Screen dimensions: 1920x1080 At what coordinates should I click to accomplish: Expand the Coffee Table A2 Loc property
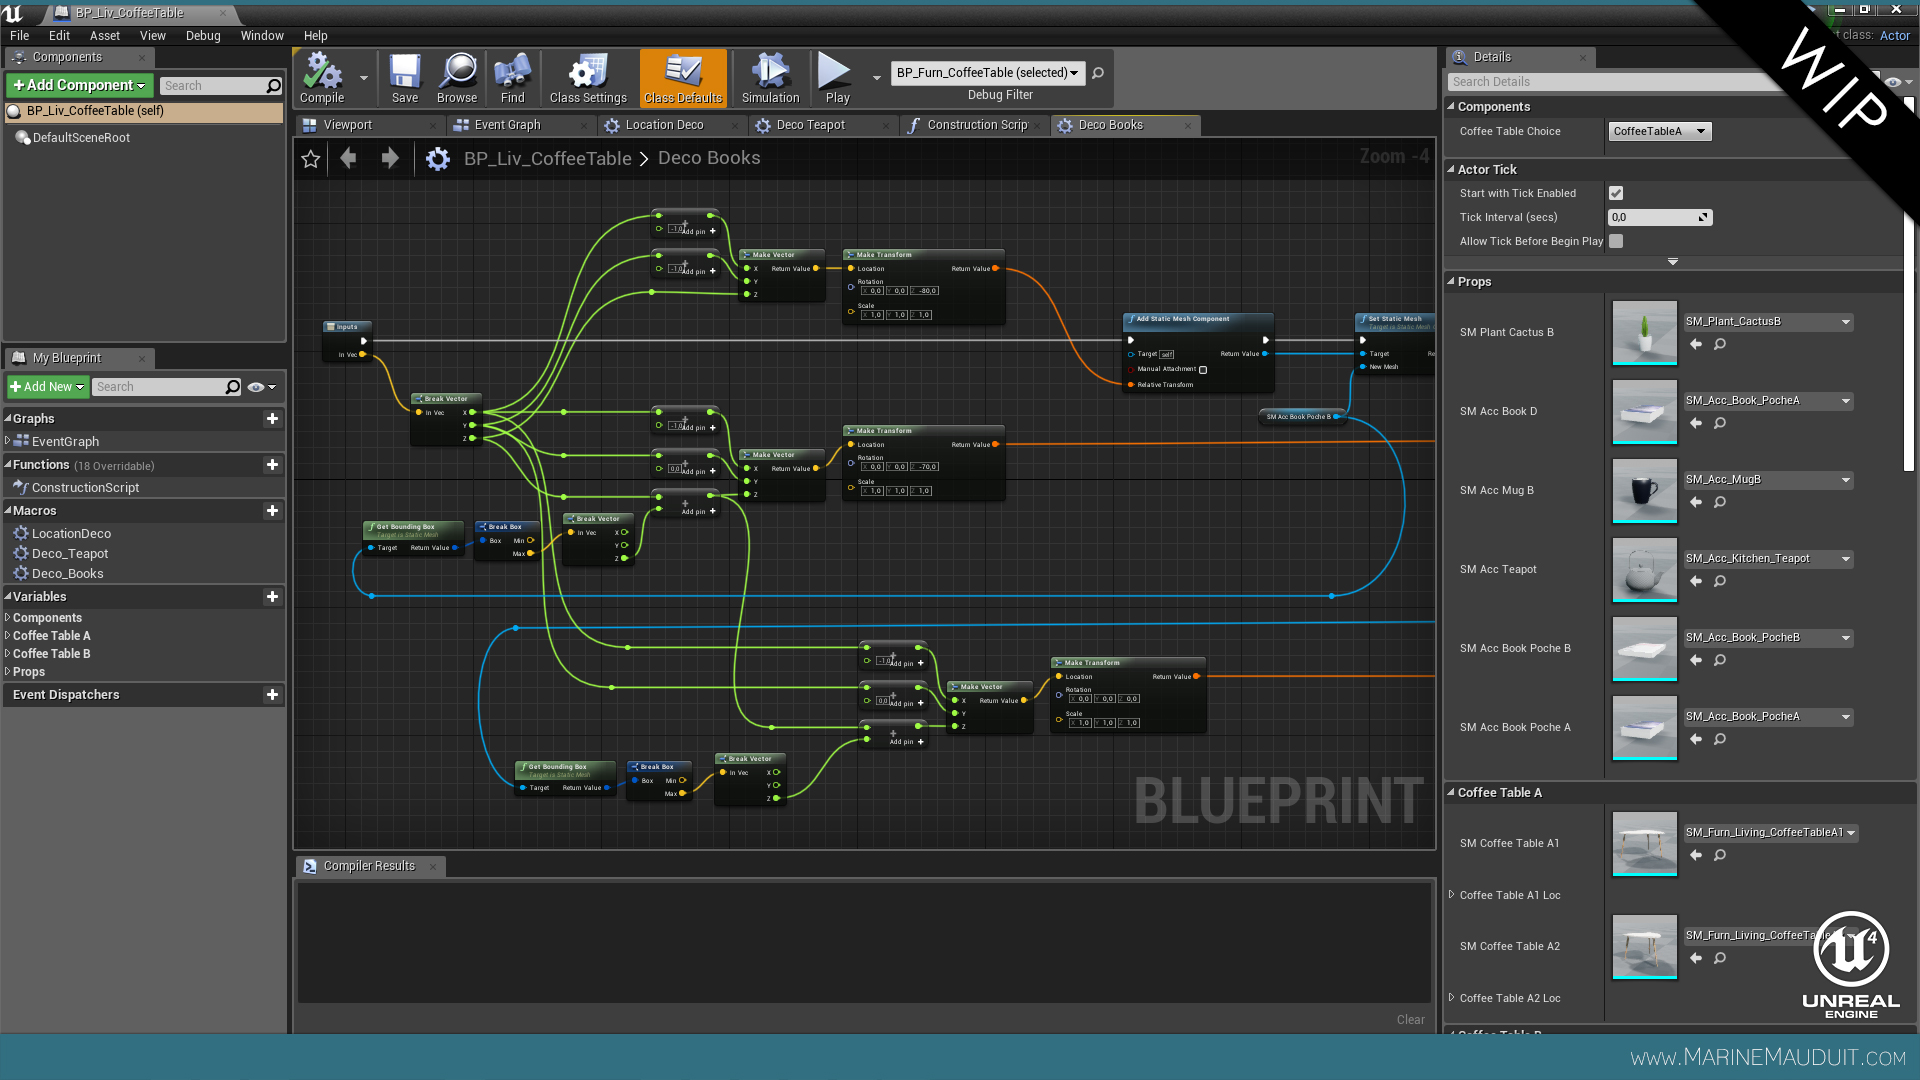[1452, 998]
